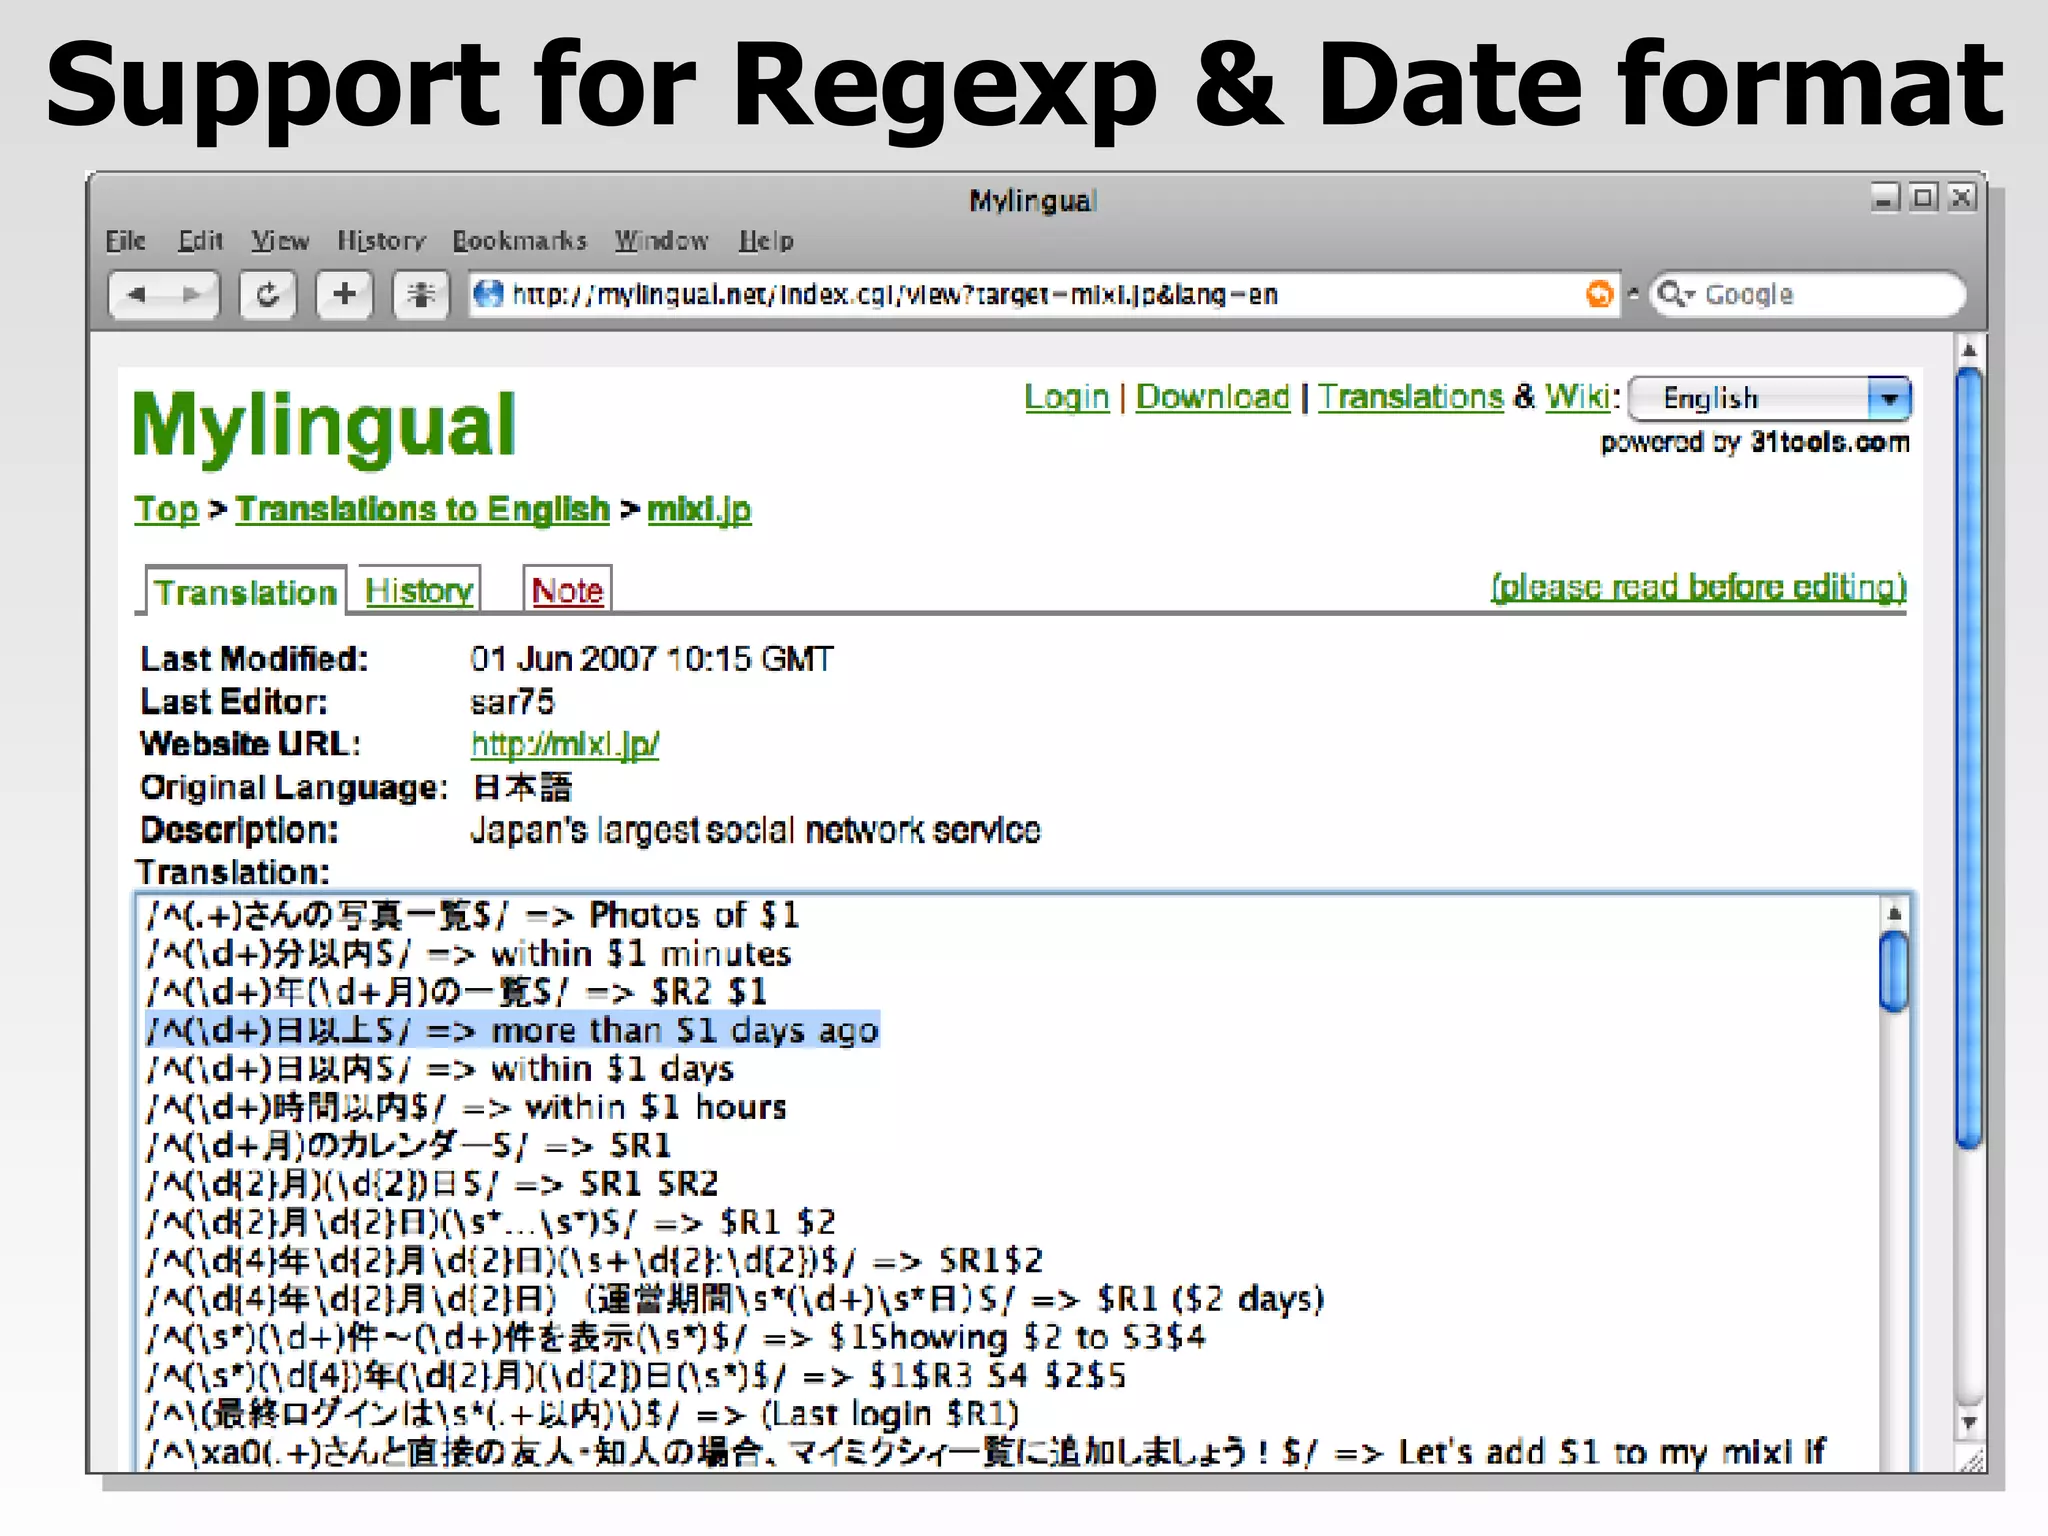Click the 'sar75' last editor value
Viewport: 2048px width, 1536px height.
(x=512, y=702)
